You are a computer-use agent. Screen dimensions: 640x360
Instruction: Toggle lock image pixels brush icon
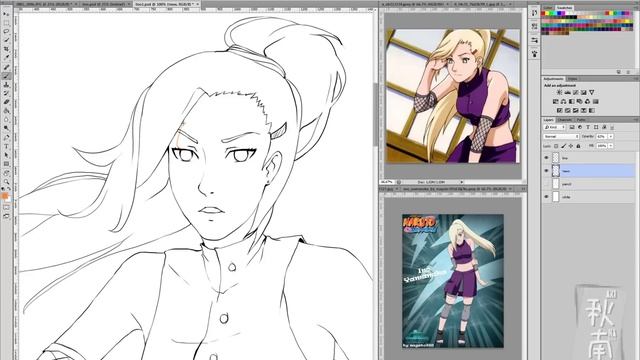pyautogui.click(x=564, y=146)
